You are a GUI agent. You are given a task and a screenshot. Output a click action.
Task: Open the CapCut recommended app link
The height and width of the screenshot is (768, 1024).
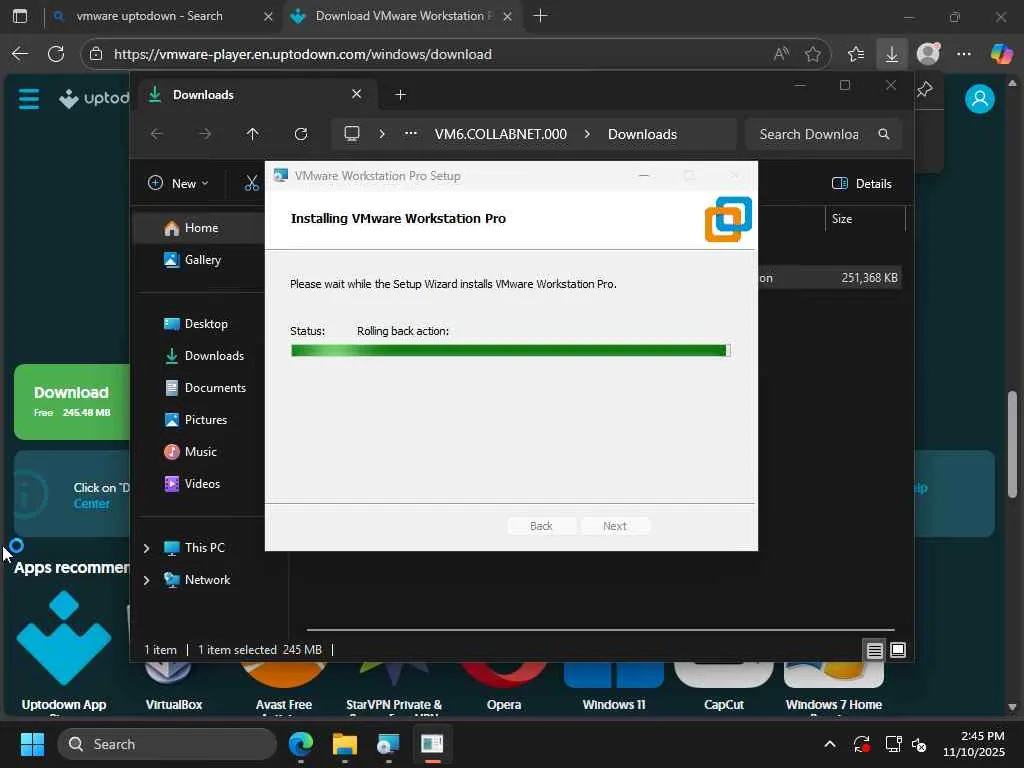tap(724, 705)
